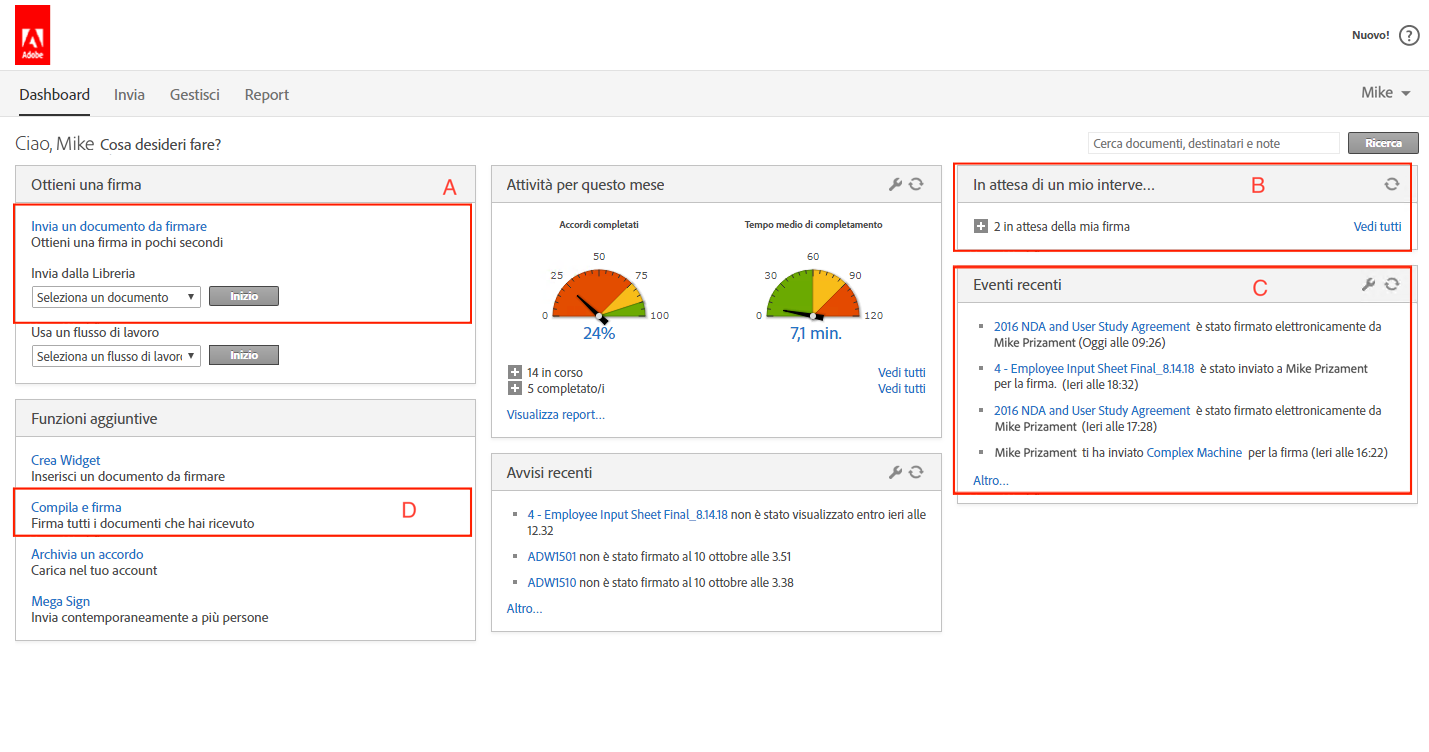Open the Seleziona un documento dropdown
The width and height of the screenshot is (1429, 752).
pyautogui.click(x=116, y=297)
